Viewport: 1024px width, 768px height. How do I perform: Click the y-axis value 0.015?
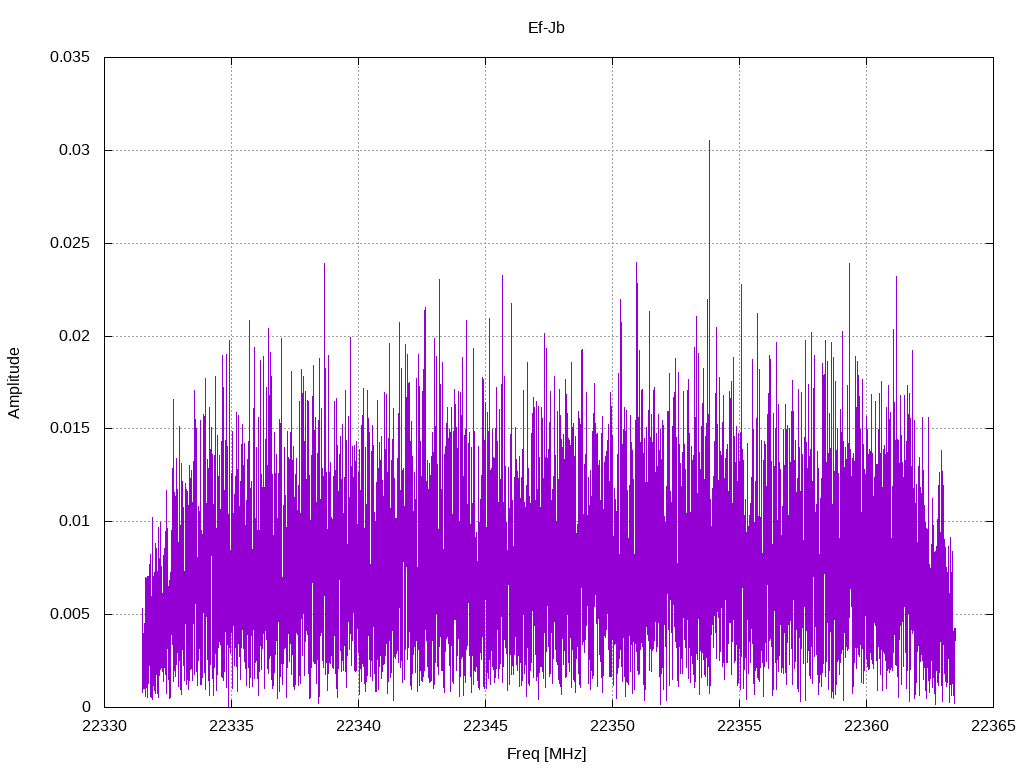click(70, 428)
